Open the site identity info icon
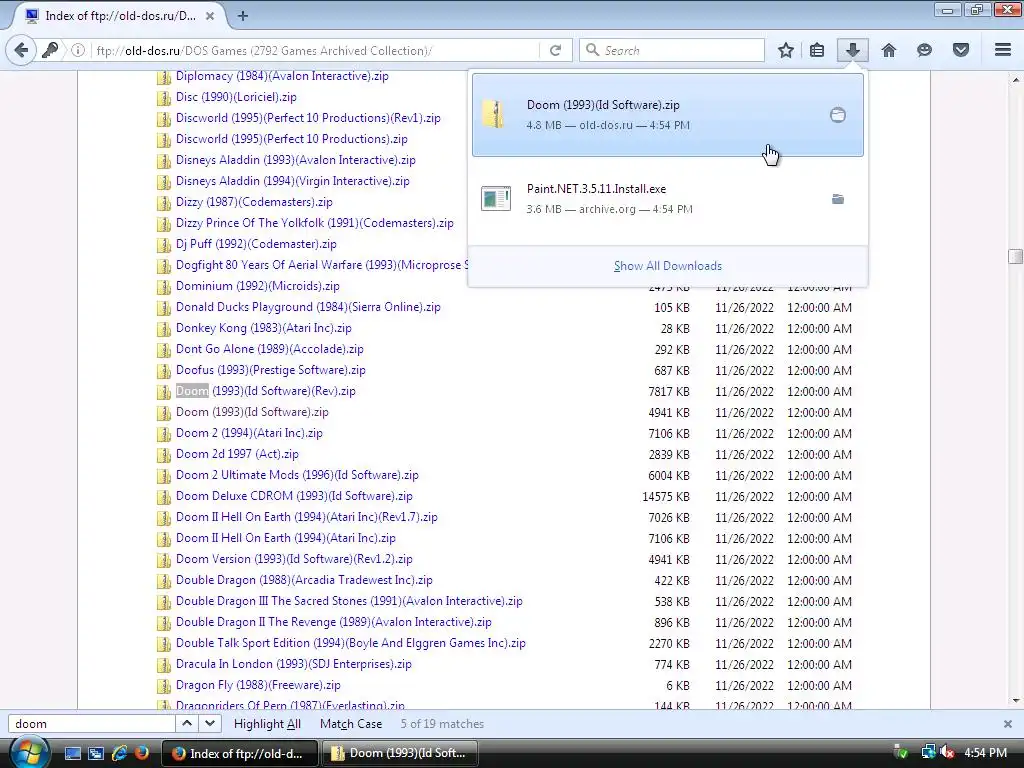This screenshot has width=1024, height=768. 78,50
